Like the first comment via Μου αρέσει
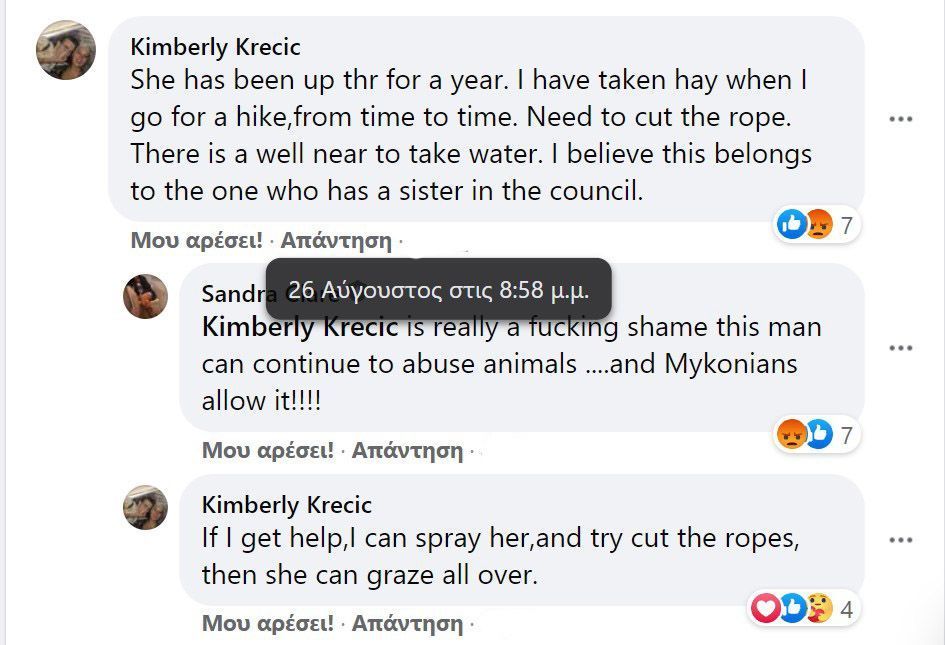Image resolution: width=945 pixels, height=645 pixels. [x=196, y=240]
